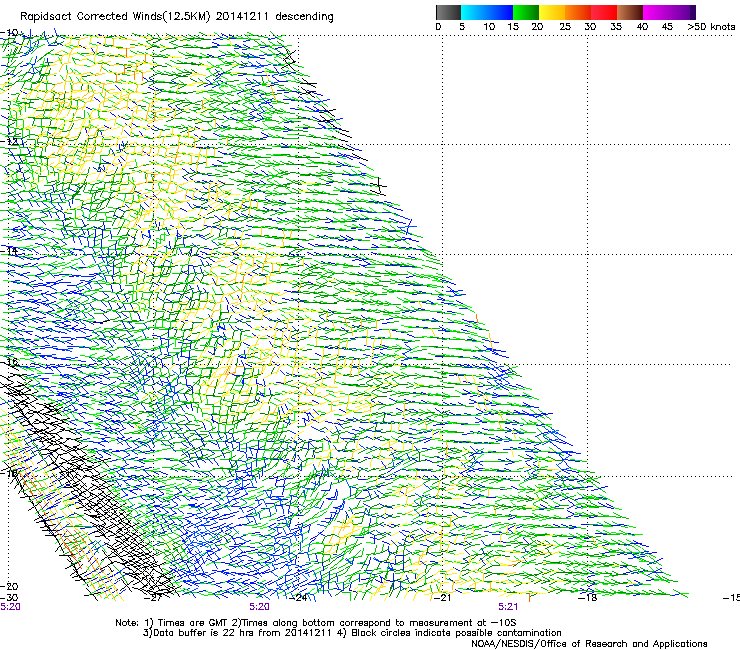The height and width of the screenshot is (650, 740).
Task: Click the '>50 knots' legend label
Action: click(x=711, y=27)
